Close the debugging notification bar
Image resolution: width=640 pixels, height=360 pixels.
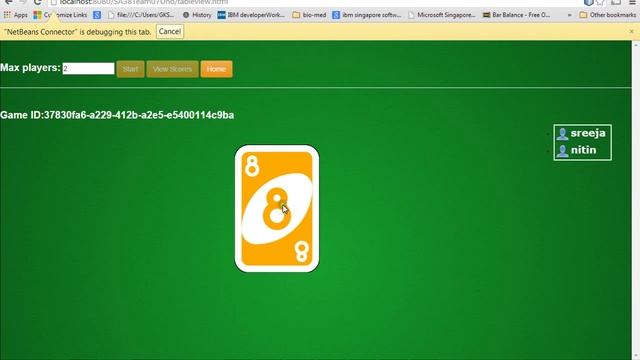631,31
